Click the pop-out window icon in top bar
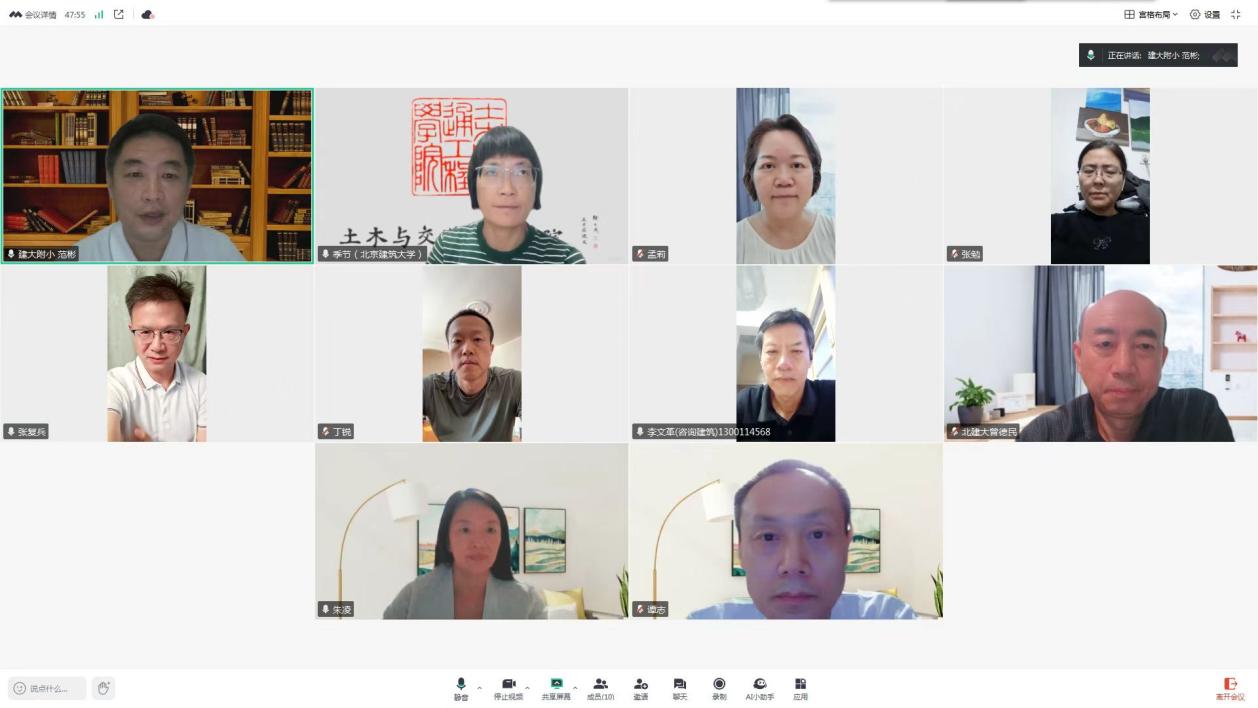Viewport: 1258px width, 708px height. coord(119,15)
